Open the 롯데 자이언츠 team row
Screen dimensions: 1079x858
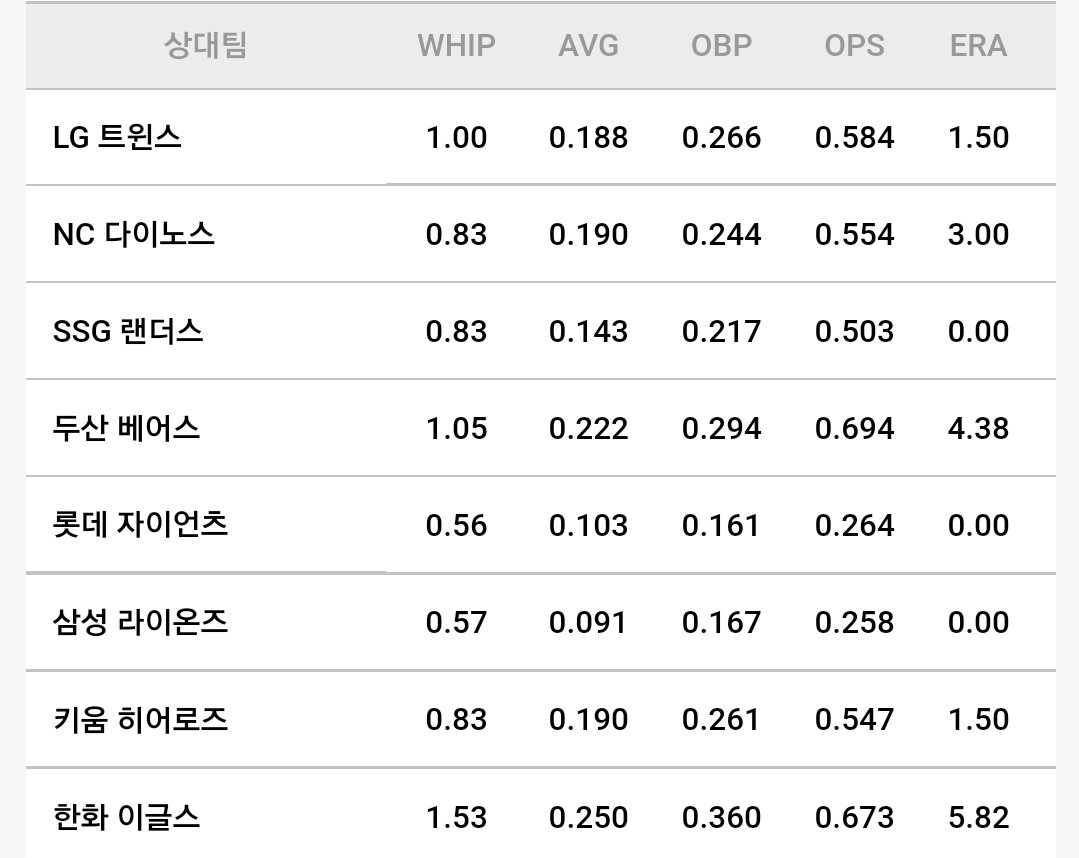pos(541,525)
